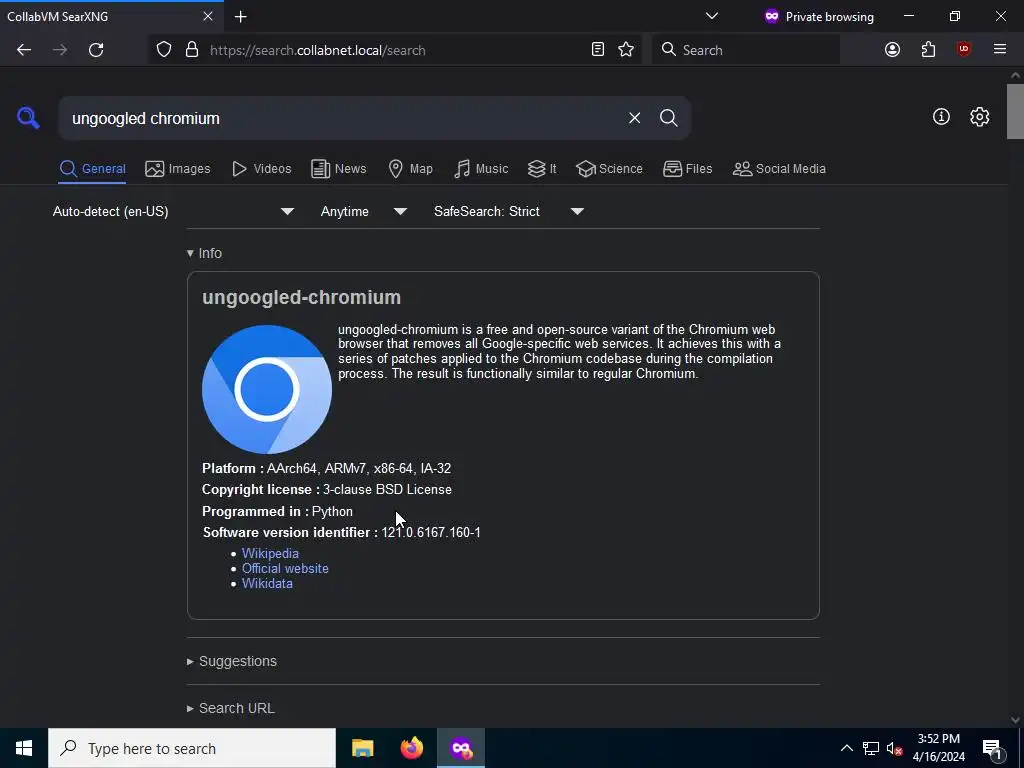Open the Windows Start menu

(24, 748)
